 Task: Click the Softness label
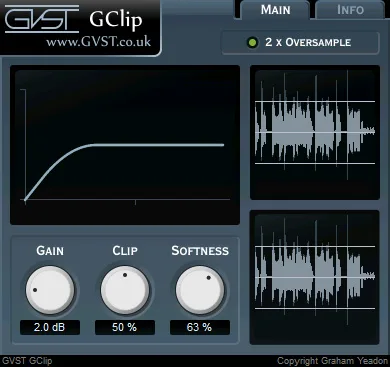tap(200, 251)
